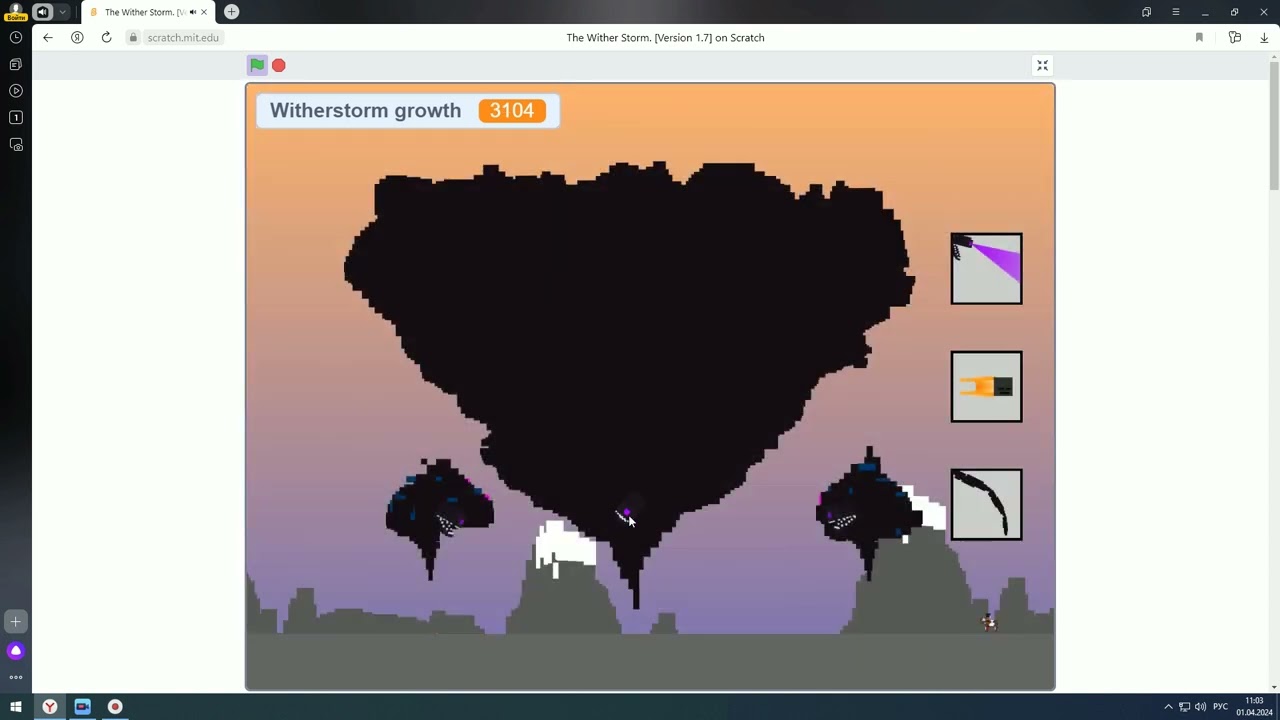Close The Wither Storm tab
The image size is (1280, 720).
tap(204, 12)
